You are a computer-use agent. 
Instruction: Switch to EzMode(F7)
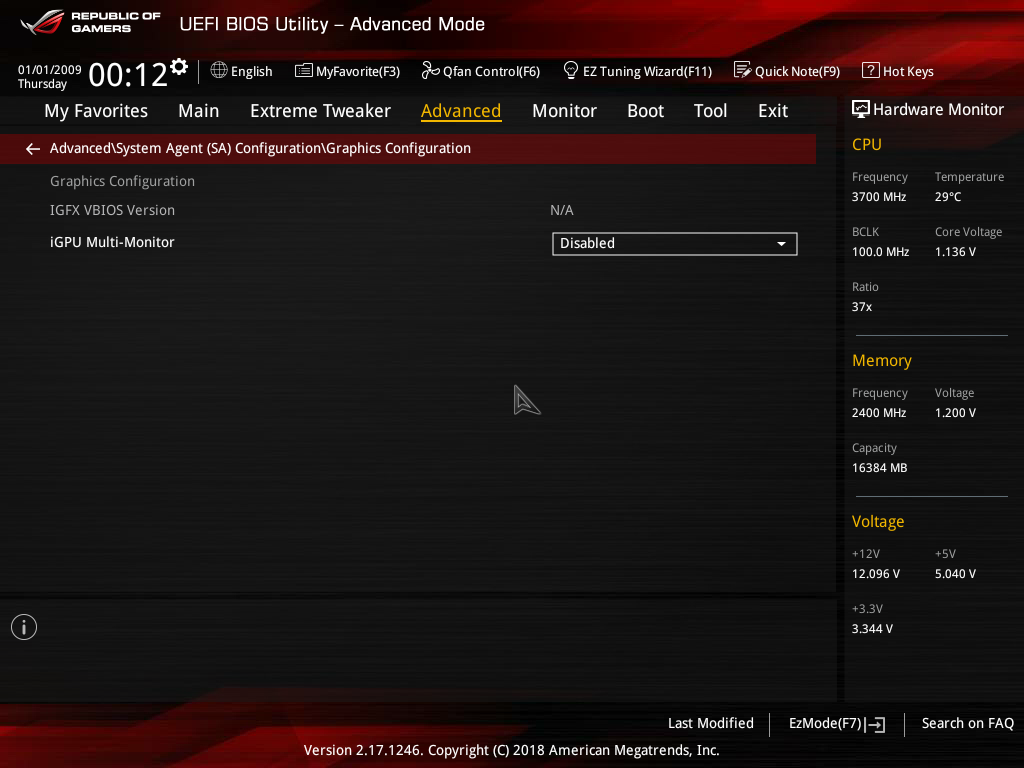[837, 724]
